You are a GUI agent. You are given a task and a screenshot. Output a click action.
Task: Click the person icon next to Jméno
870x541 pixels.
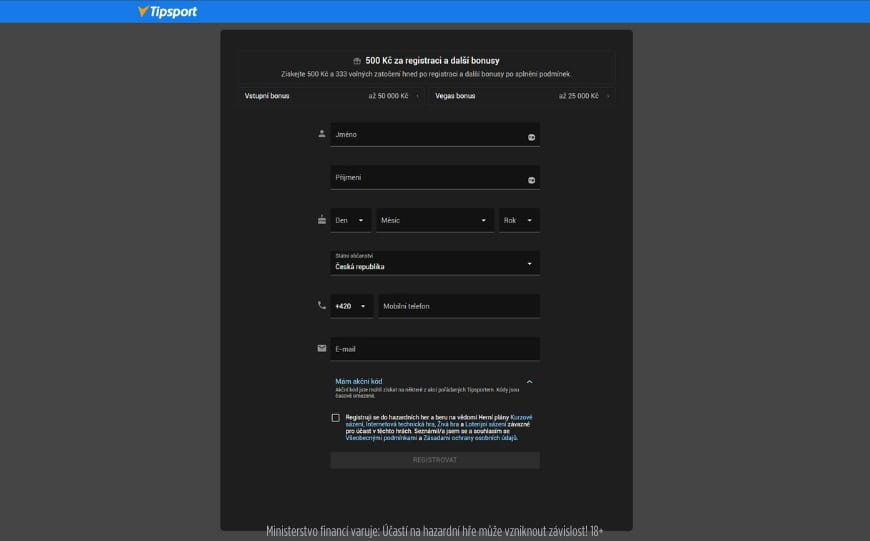[322, 134]
